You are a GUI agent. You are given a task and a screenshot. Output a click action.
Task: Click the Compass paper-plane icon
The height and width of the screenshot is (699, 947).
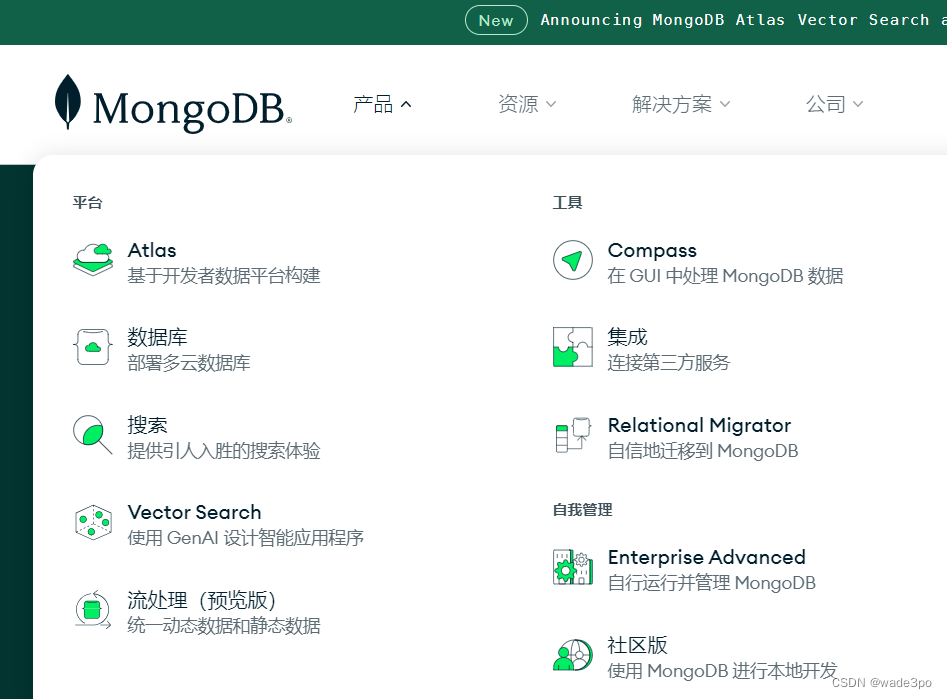point(573,260)
